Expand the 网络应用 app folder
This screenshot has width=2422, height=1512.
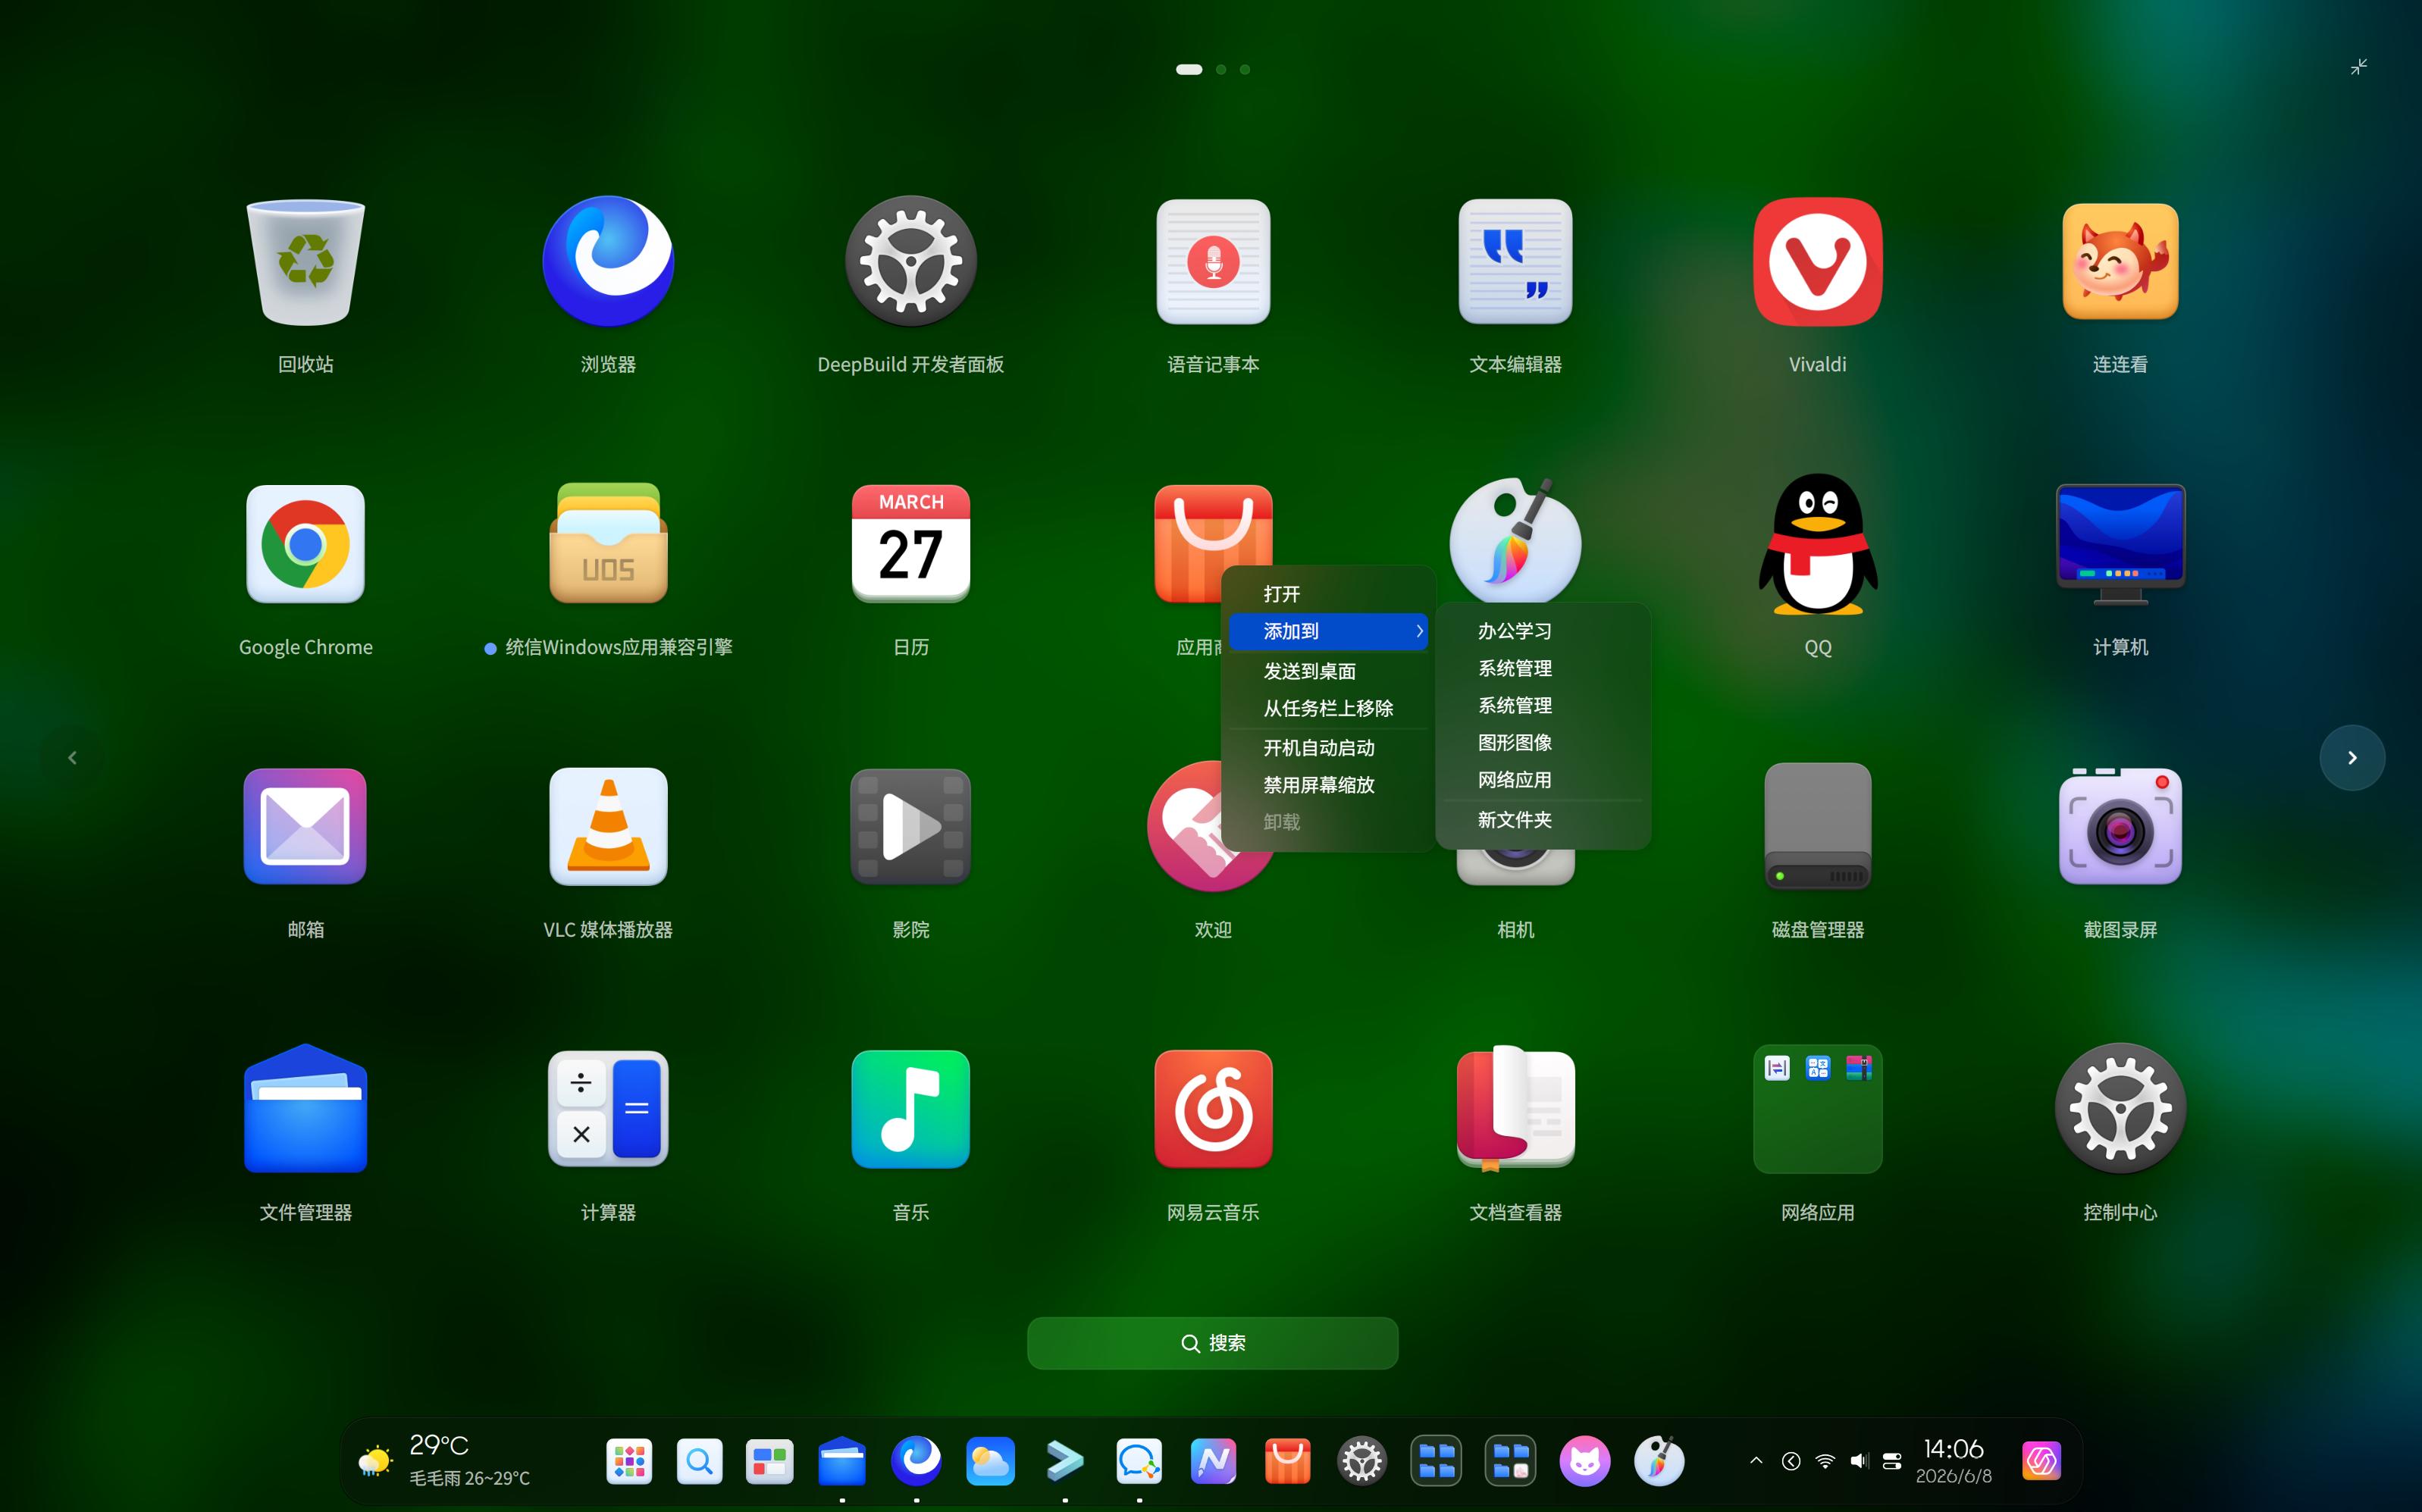tap(1817, 1108)
